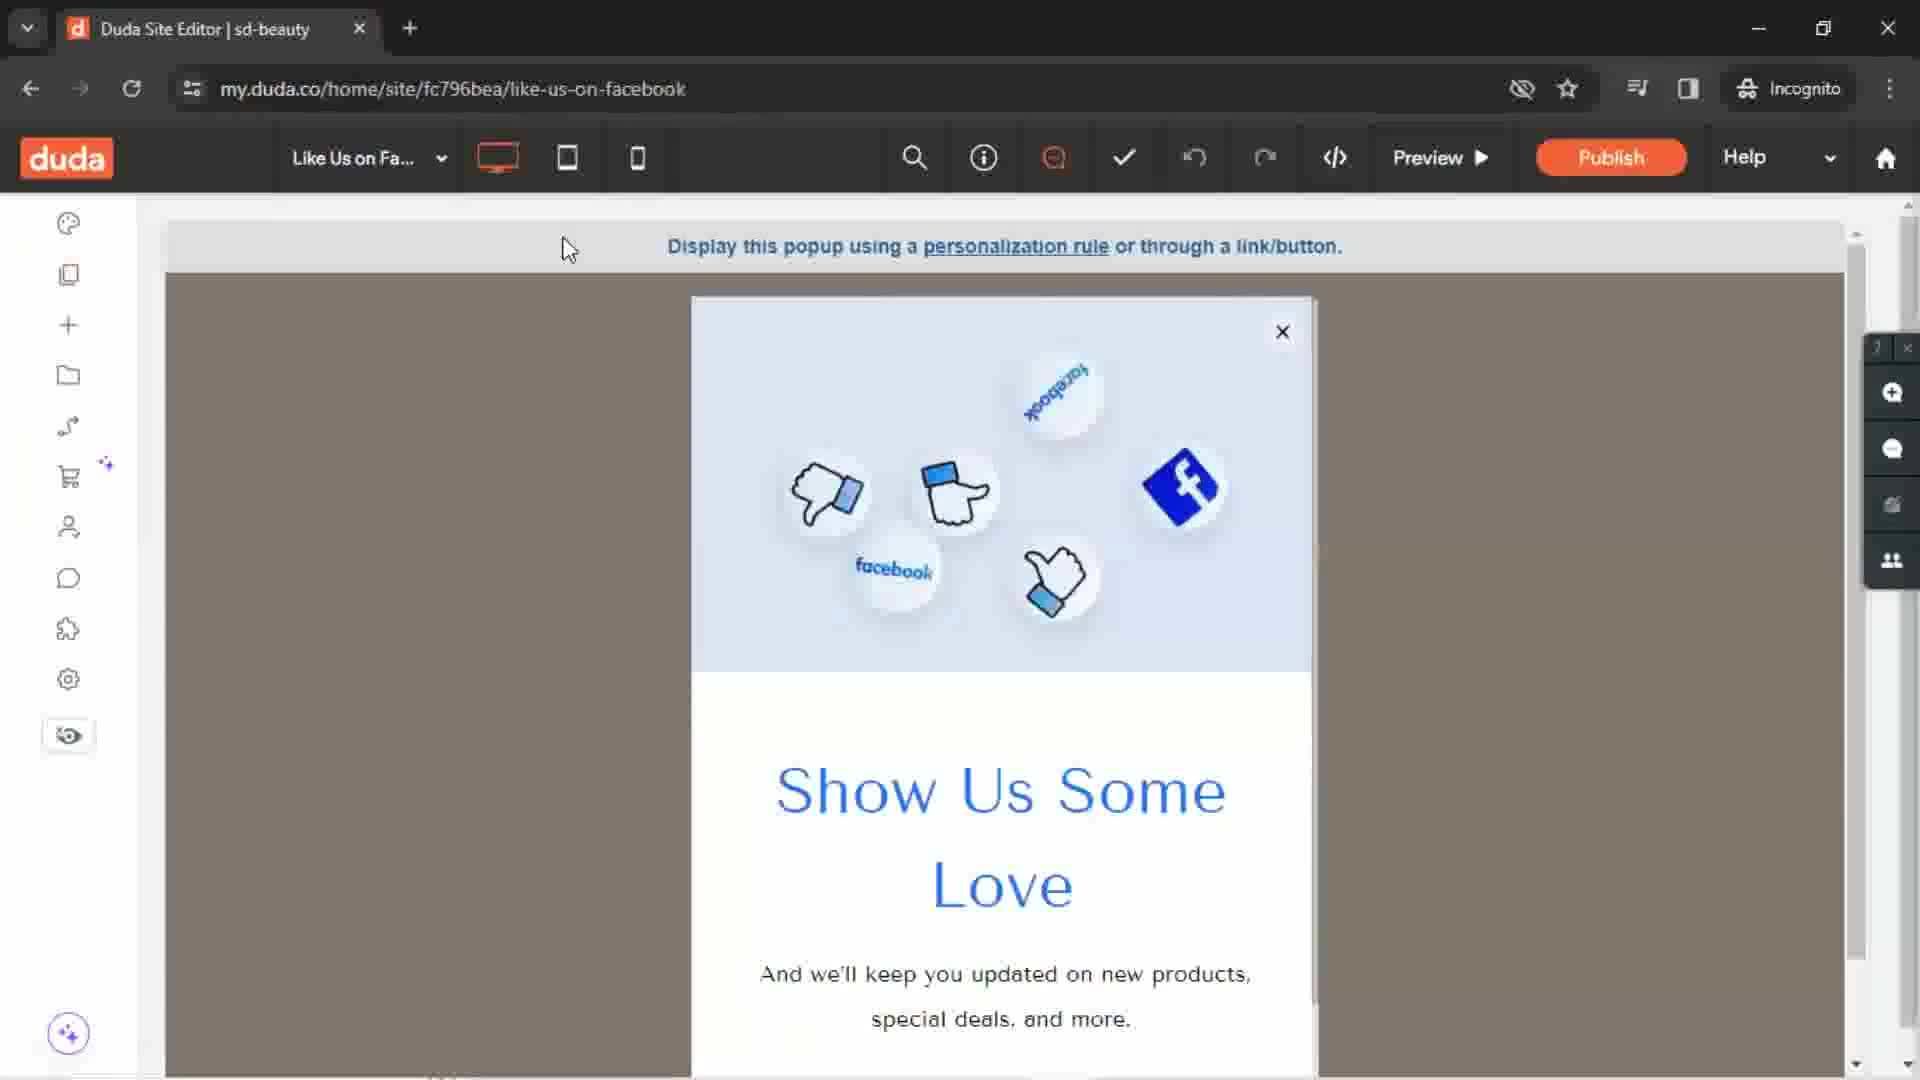
Task: Open the Connect data path icon
Action: coord(68,427)
